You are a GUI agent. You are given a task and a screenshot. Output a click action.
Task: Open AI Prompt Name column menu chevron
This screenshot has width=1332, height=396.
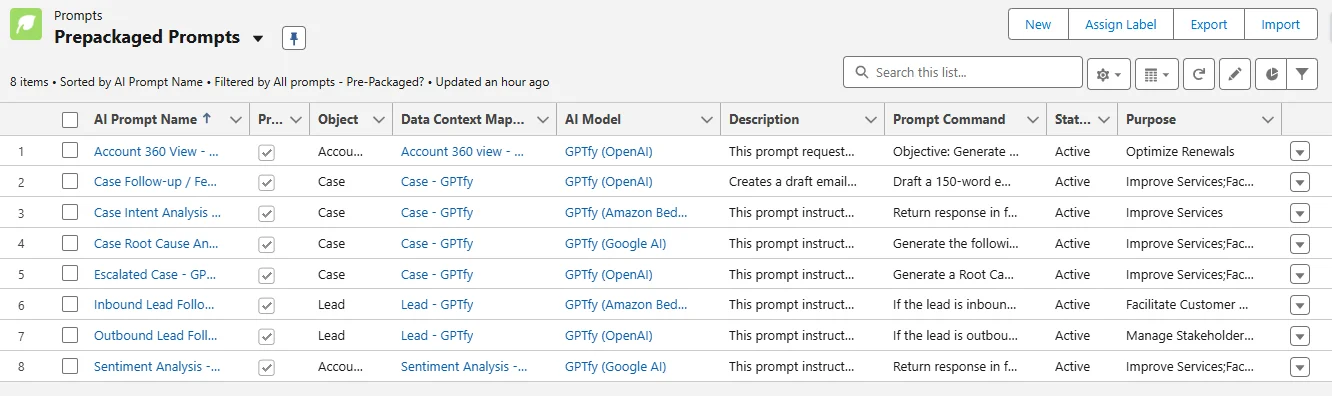coord(235,120)
